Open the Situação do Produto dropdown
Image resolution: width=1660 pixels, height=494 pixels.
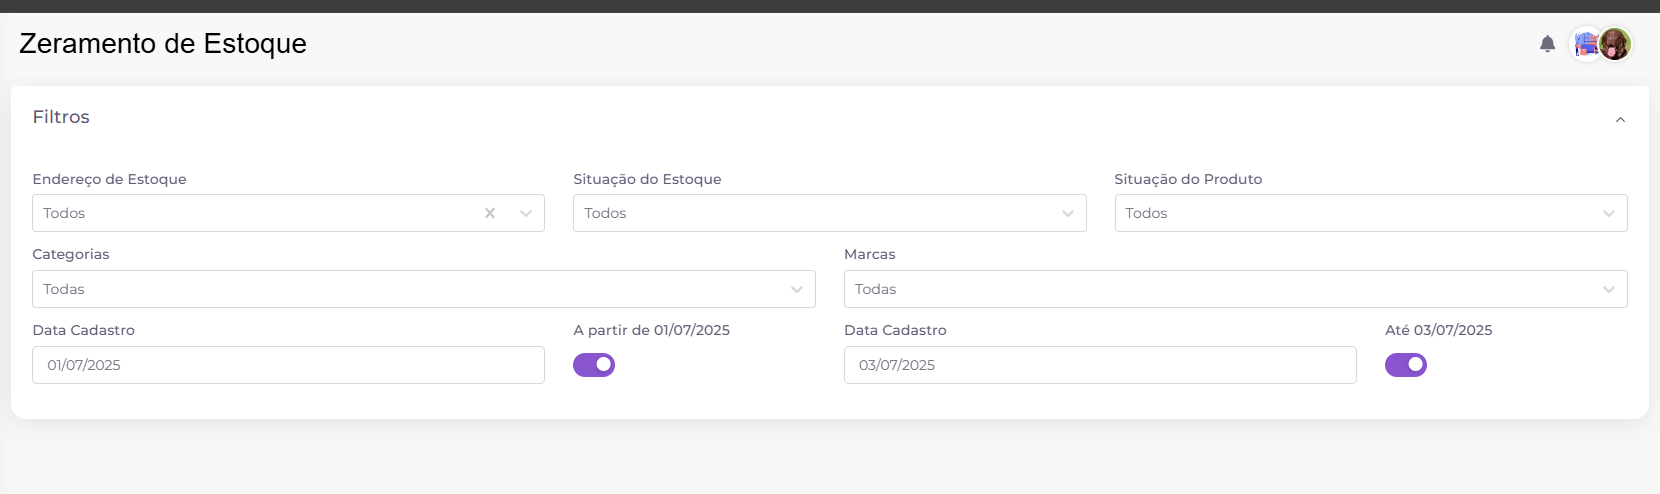coord(1371,213)
